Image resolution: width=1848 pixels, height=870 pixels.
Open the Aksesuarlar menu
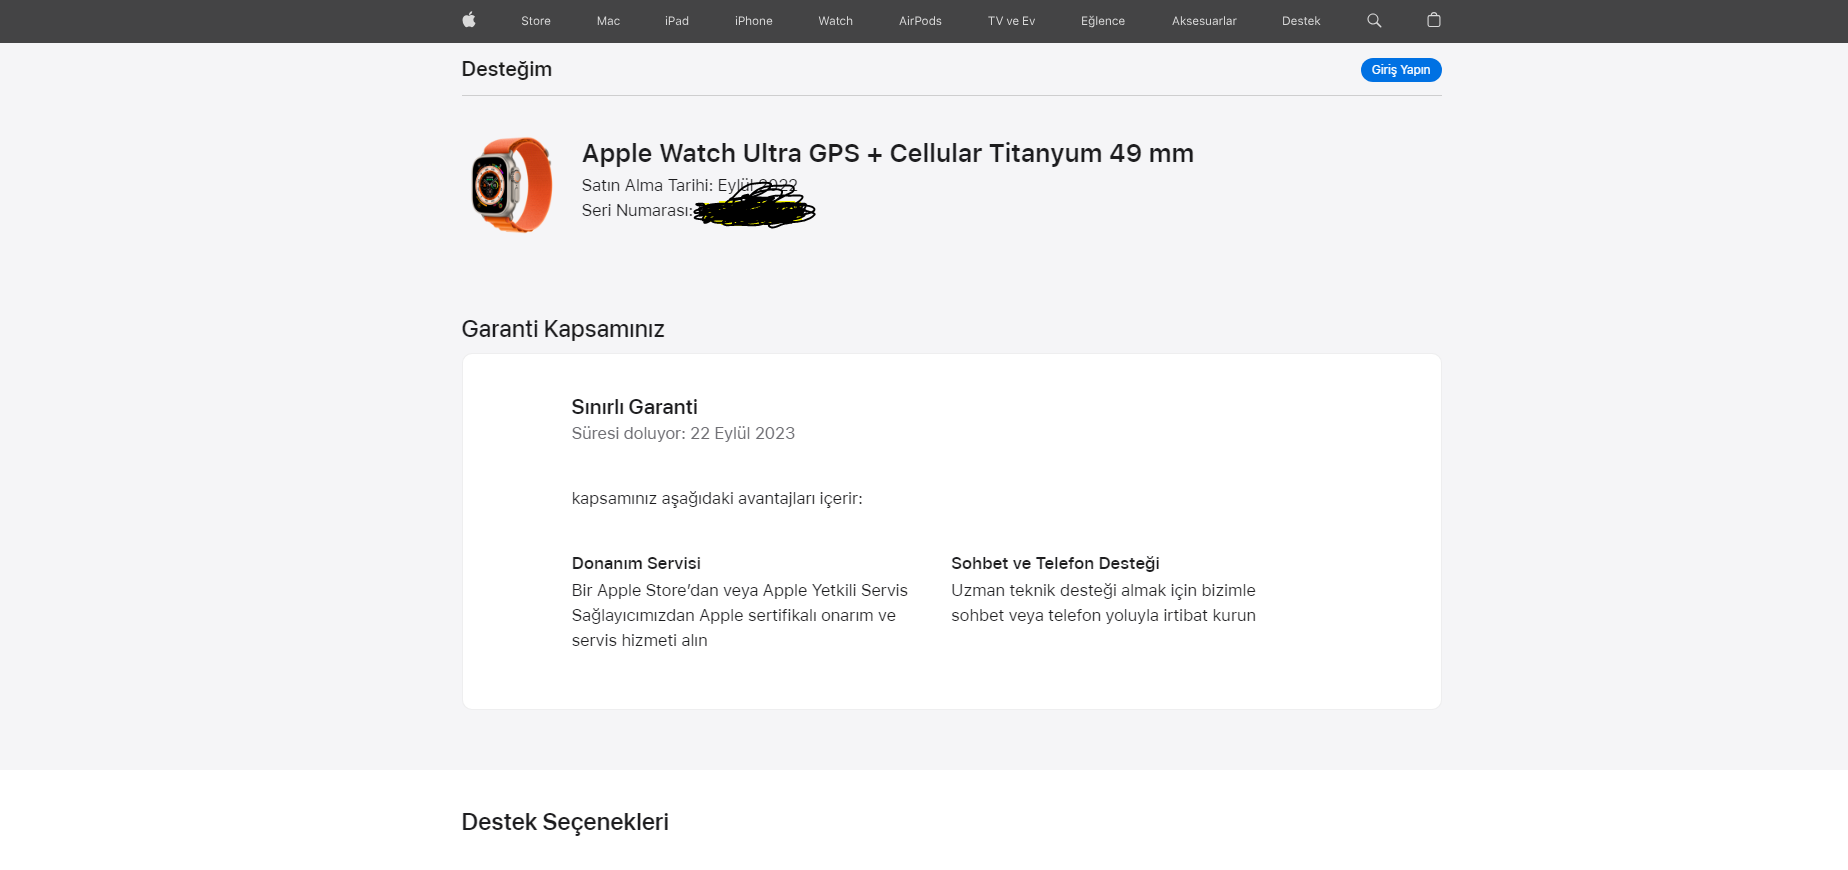1204,21
